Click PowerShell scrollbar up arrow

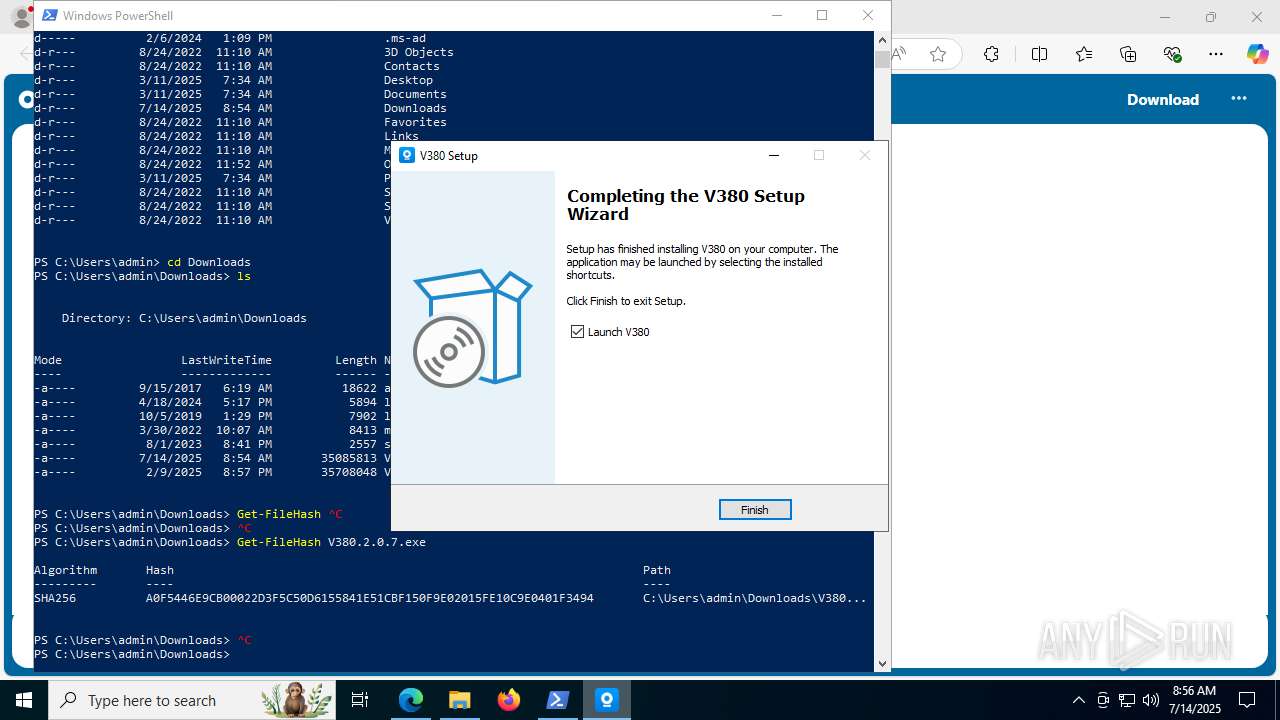pos(882,39)
